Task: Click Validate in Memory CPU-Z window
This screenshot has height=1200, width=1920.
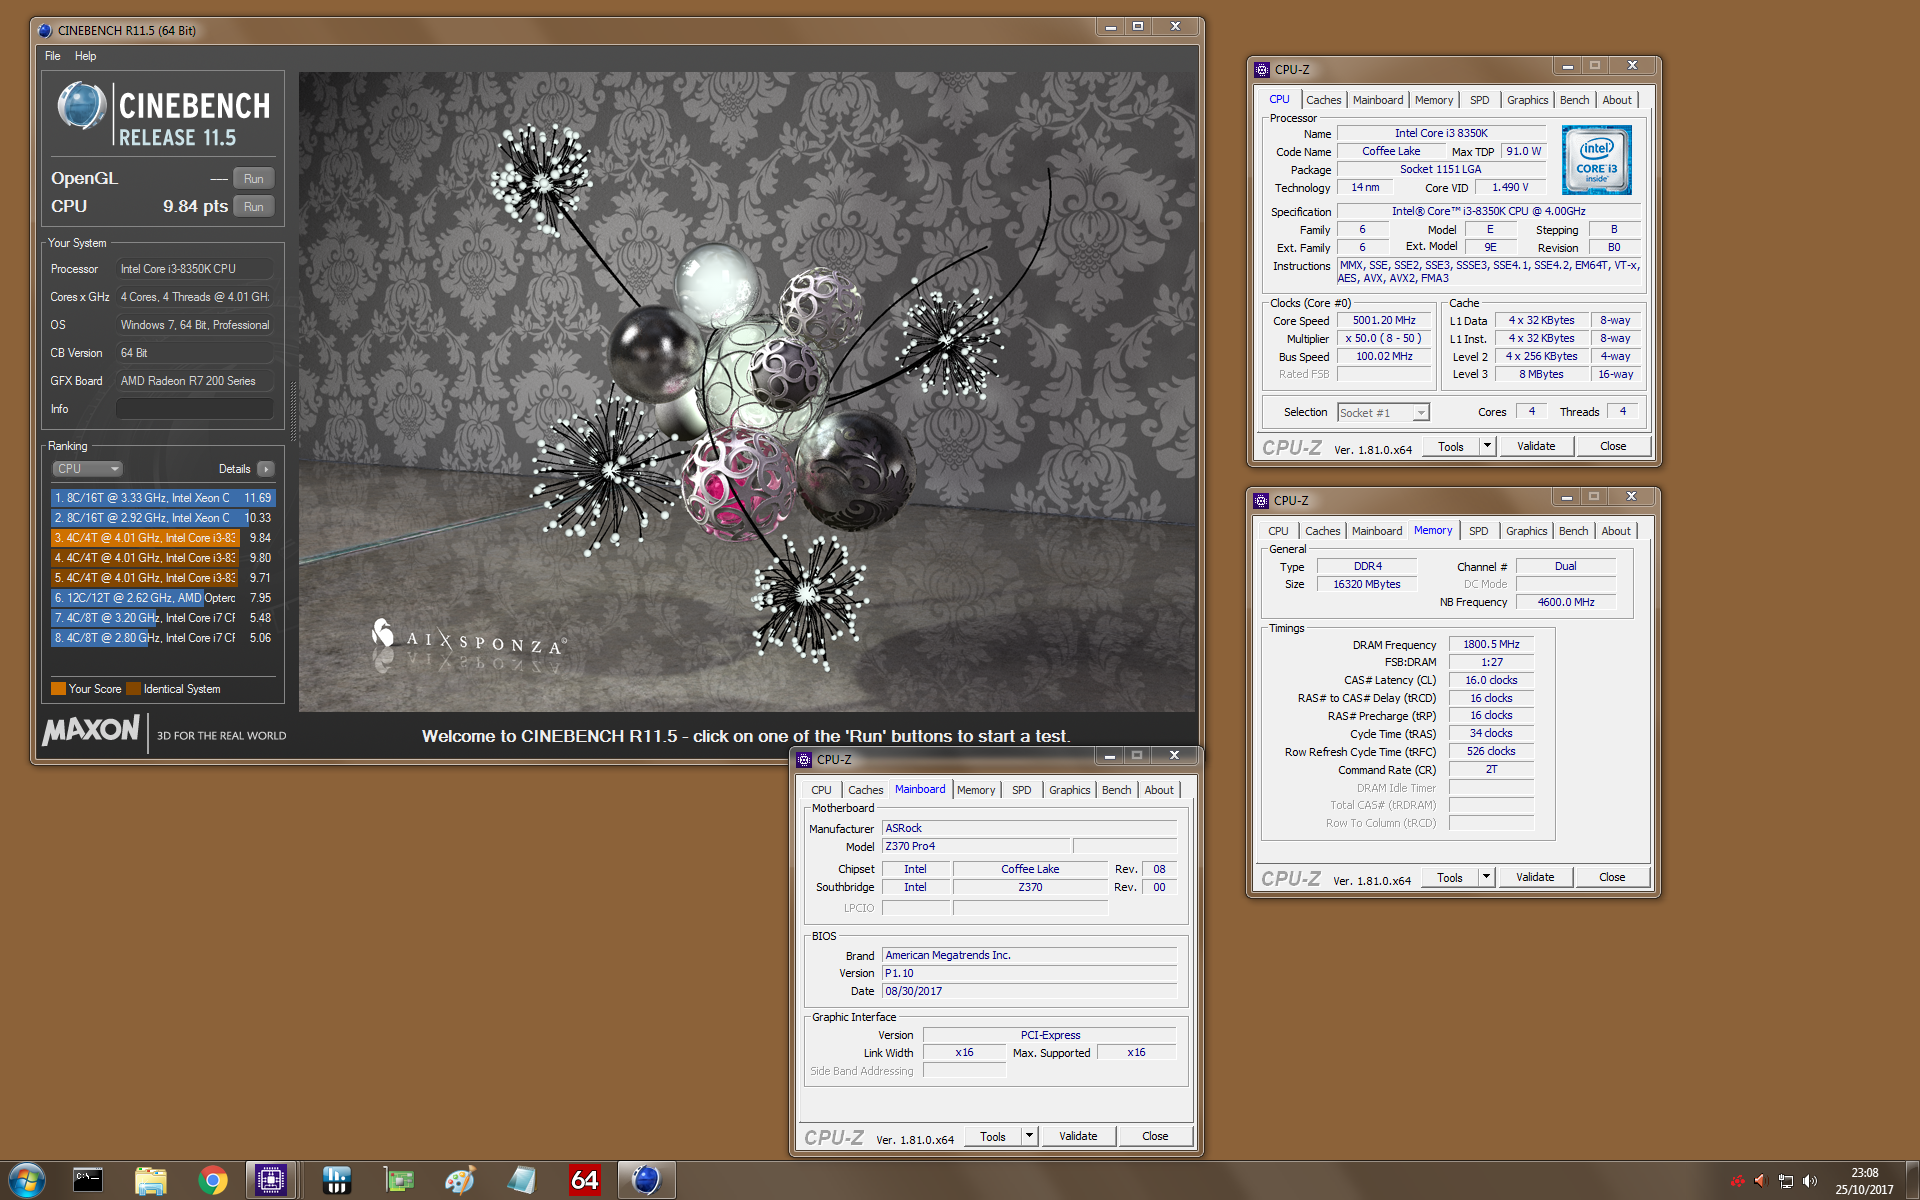Action: (1535, 878)
